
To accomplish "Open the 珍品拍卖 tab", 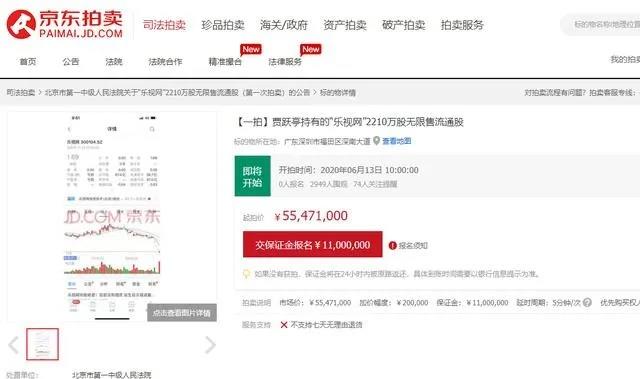I will coord(223,25).
